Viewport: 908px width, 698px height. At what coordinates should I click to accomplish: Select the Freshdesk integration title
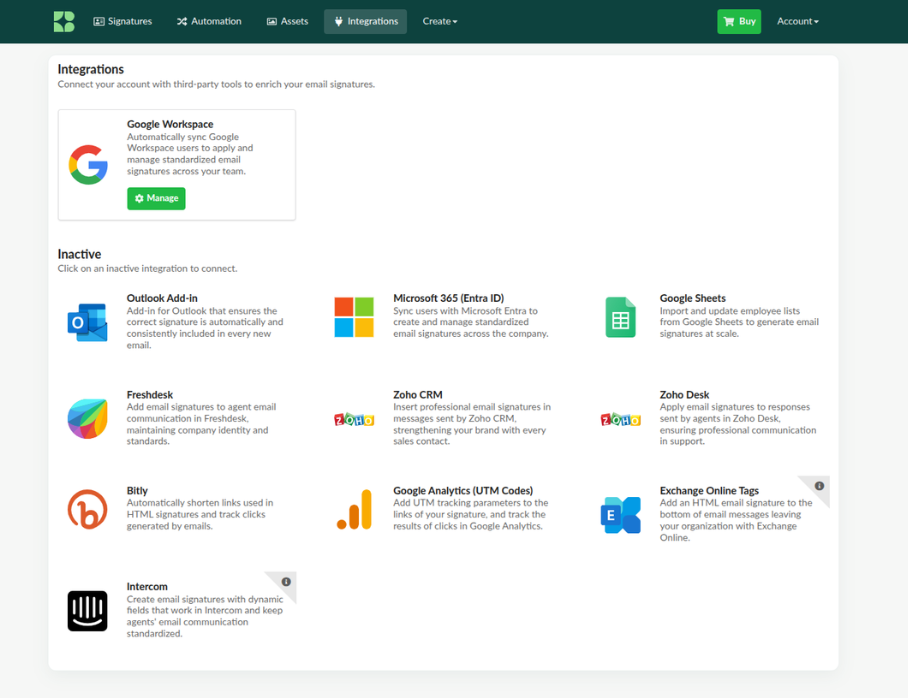(149, 394)
